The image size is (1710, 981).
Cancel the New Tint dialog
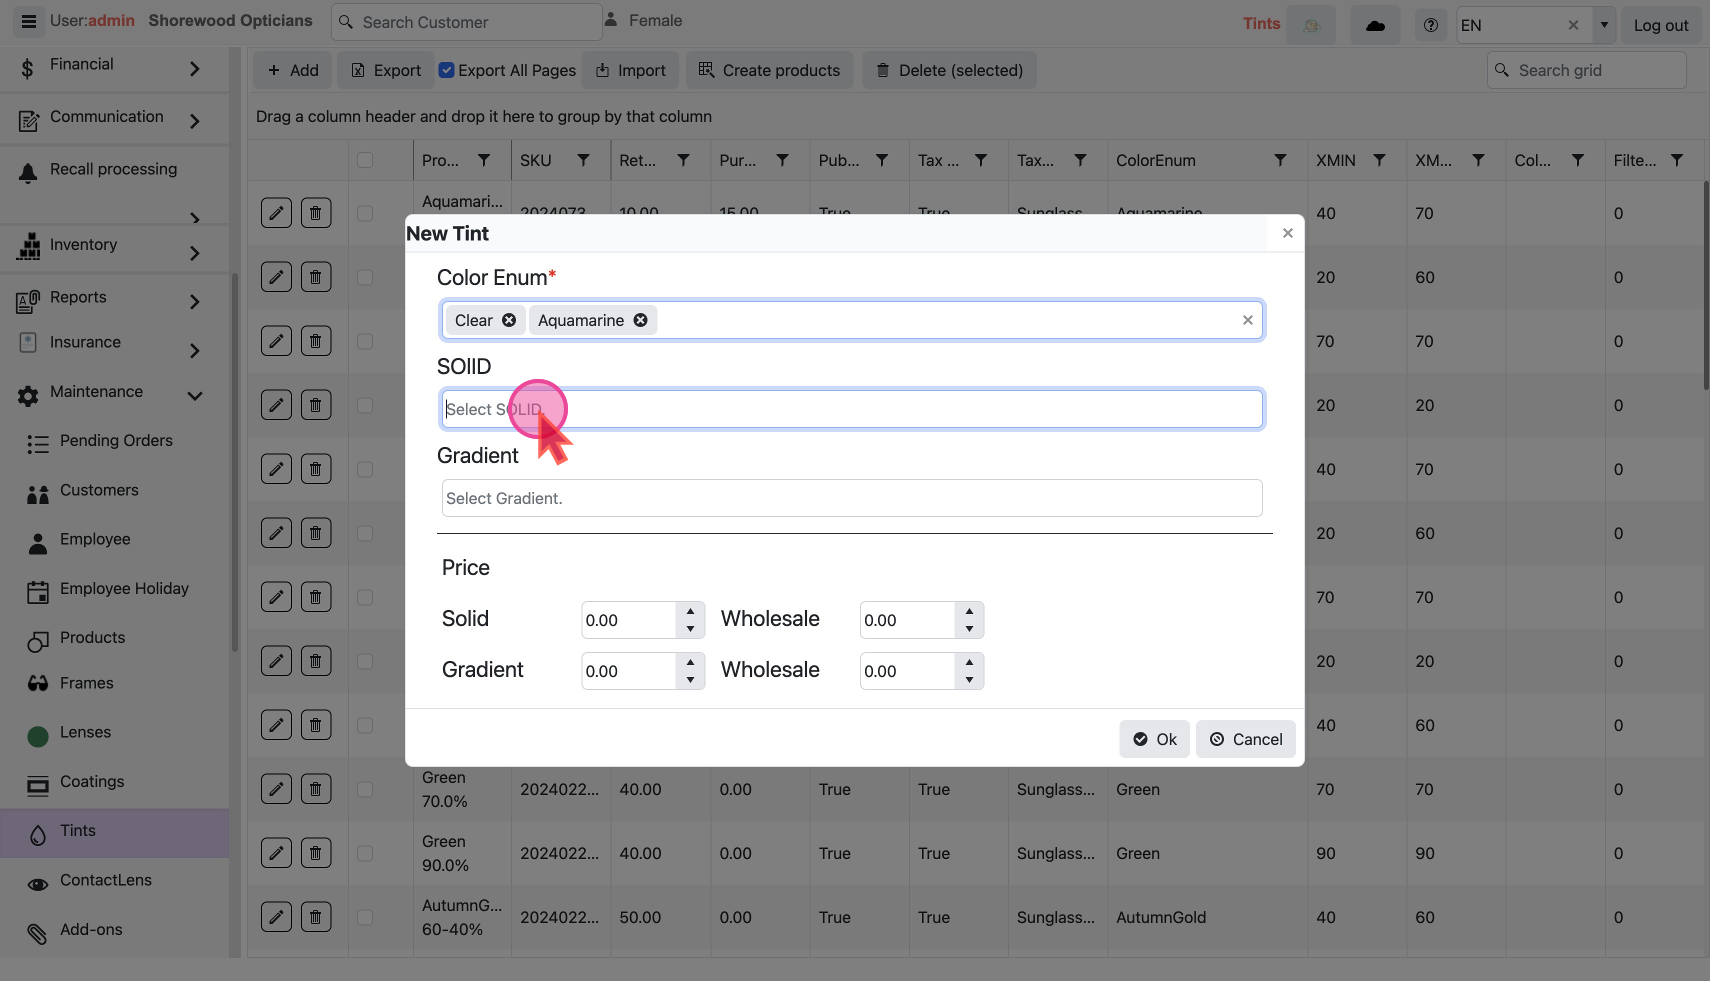1246,739
